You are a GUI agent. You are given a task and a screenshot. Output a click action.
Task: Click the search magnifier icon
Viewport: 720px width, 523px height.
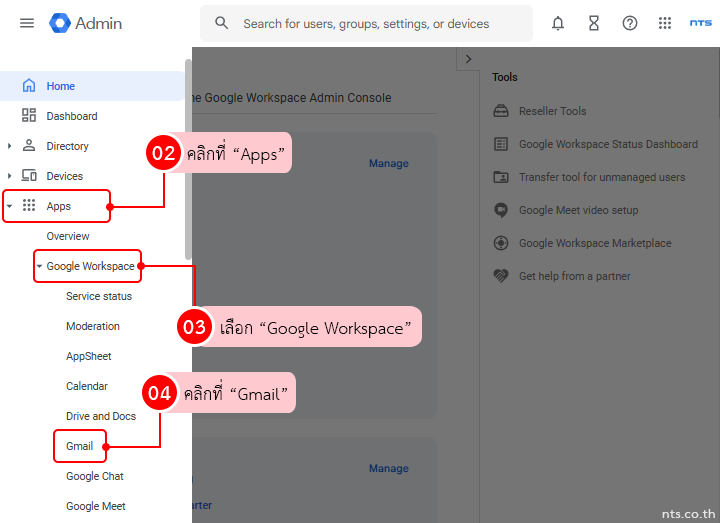(221, 23)
